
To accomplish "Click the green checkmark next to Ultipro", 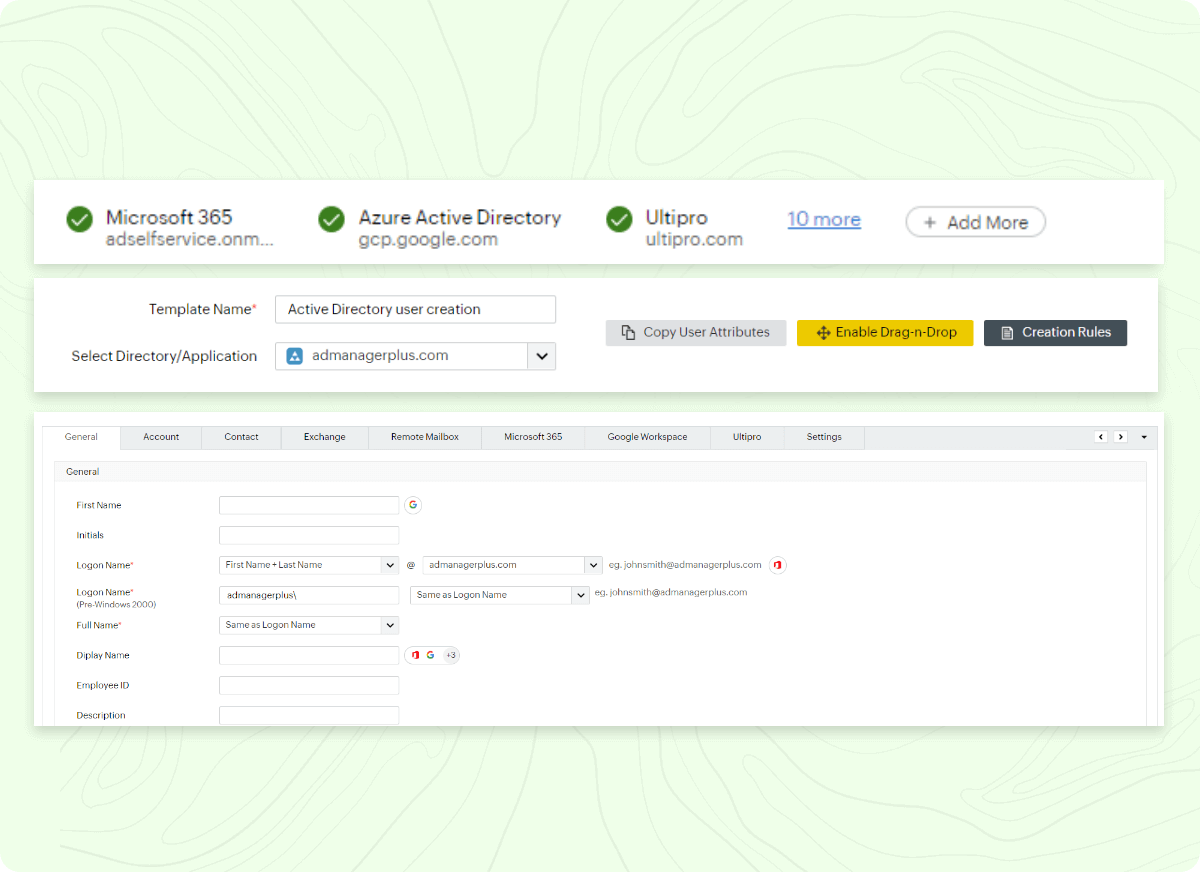I will [619, 219].
